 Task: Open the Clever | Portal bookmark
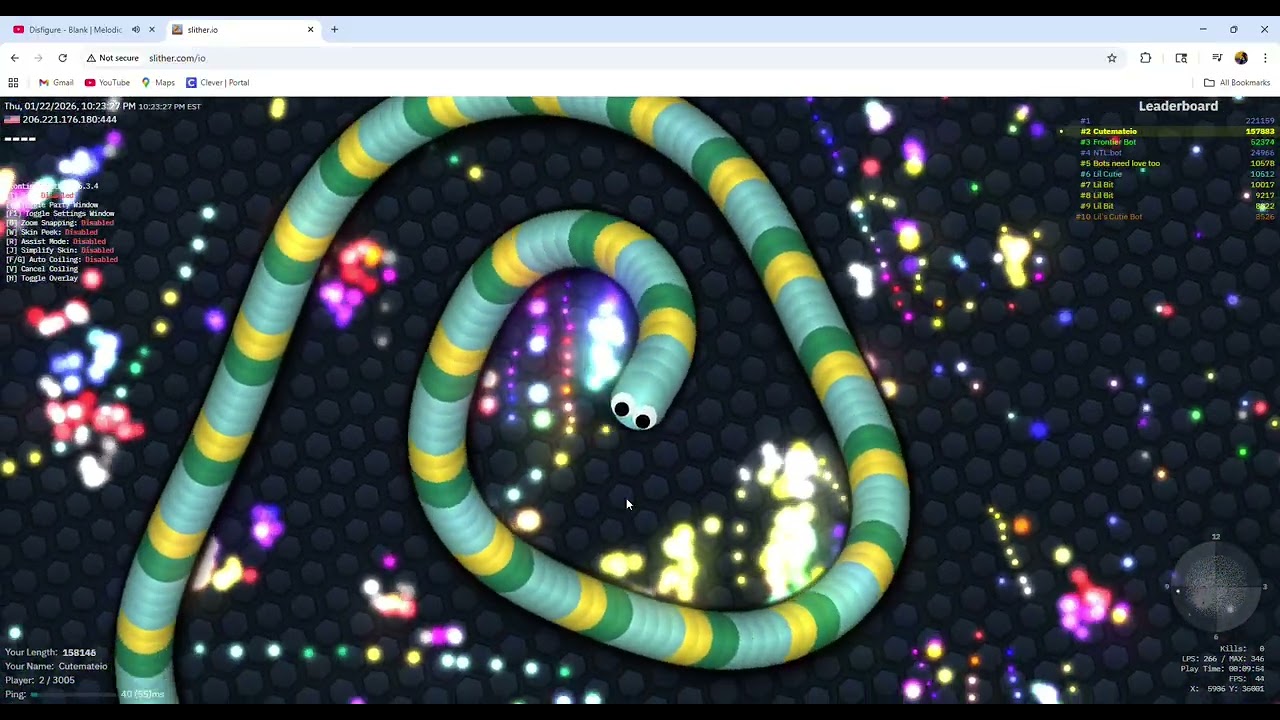click(x=217, y=82)
